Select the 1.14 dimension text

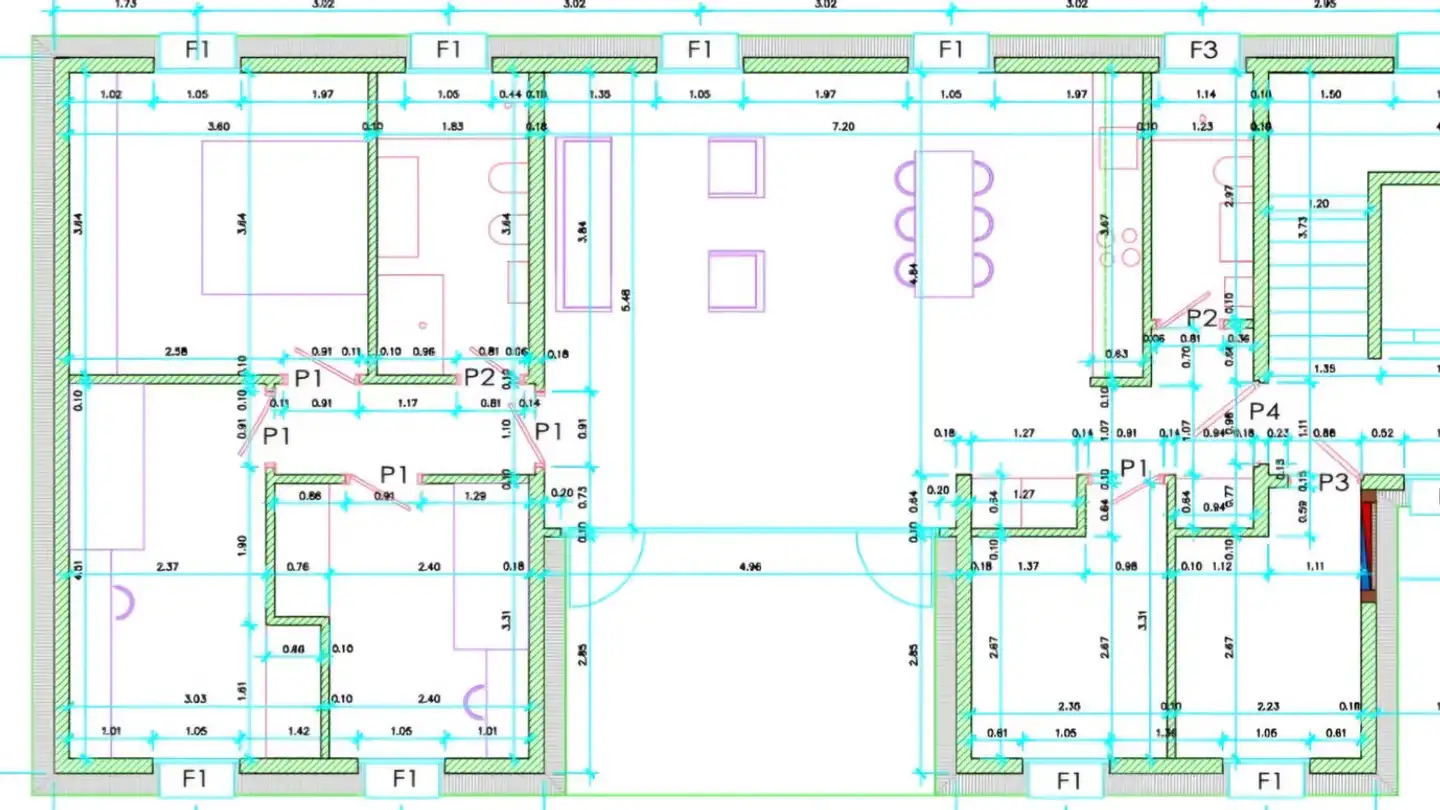tap(1207, 94)
